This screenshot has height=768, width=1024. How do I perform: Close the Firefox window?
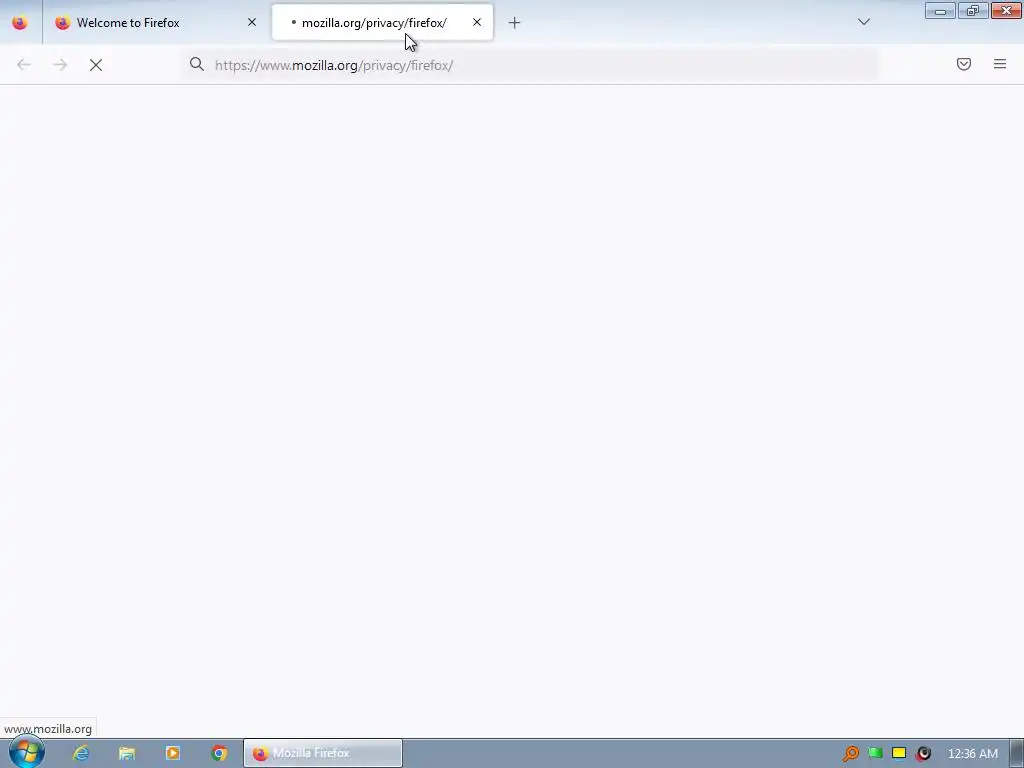point(1006,10)
